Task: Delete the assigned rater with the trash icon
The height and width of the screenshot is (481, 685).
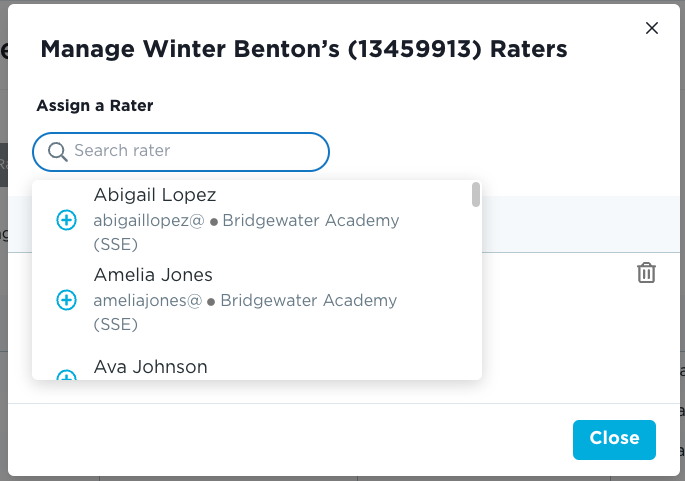Action: (x=647, y=272)
